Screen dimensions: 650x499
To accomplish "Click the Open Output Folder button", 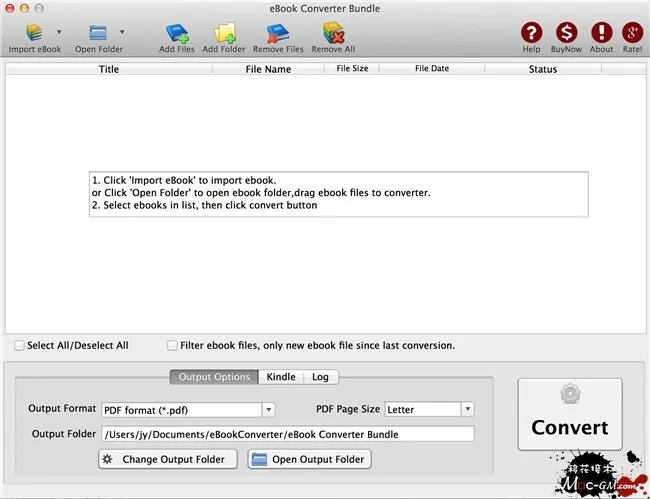I will tap(310, 459).
